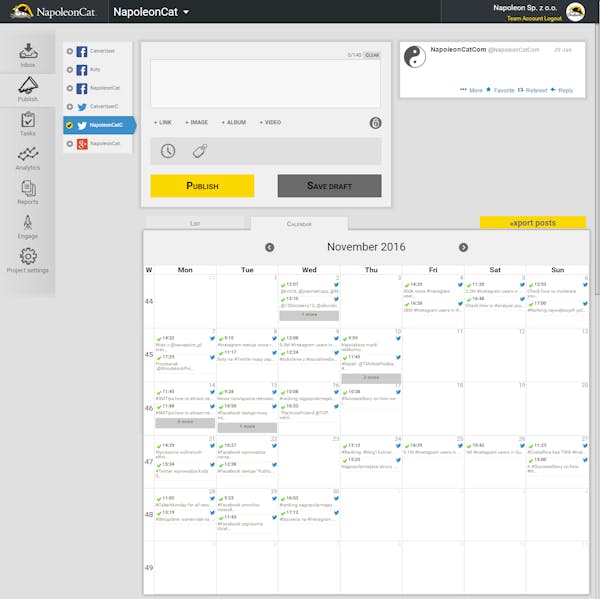Image resolution: width=600 pixels, height=599 pixels.
Task: Select the CatvertiserC Twitter account radio
Action: click(x=70, y=106)
